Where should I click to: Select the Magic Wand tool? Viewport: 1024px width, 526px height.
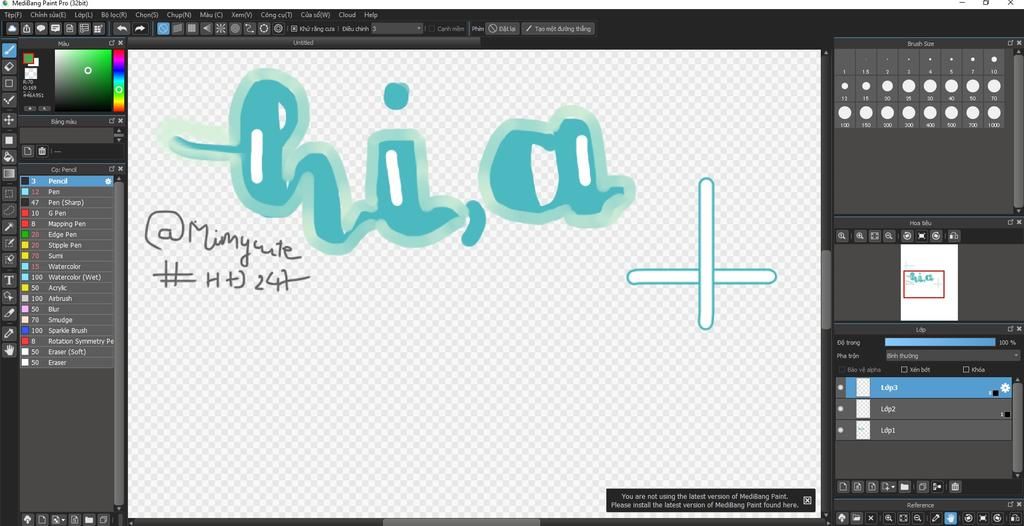tap(9, 227)
